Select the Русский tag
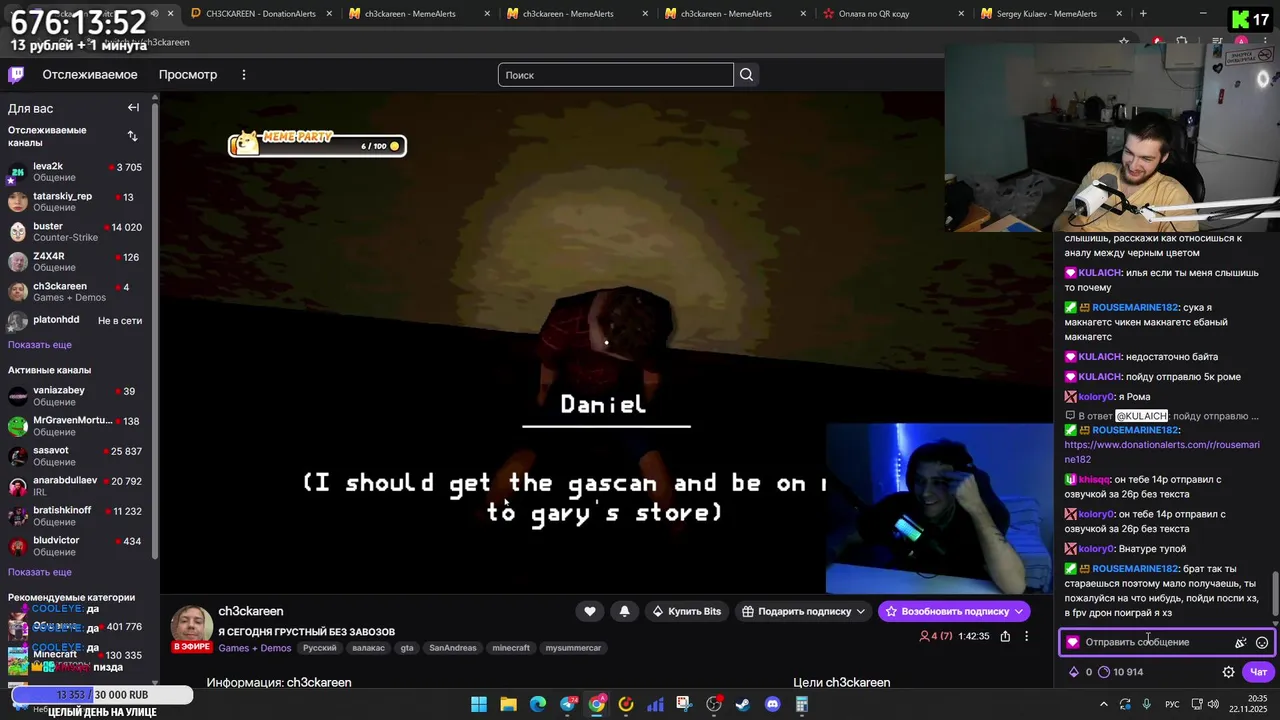The width and height of the screenshot is (1280, 720). point(320,648)
